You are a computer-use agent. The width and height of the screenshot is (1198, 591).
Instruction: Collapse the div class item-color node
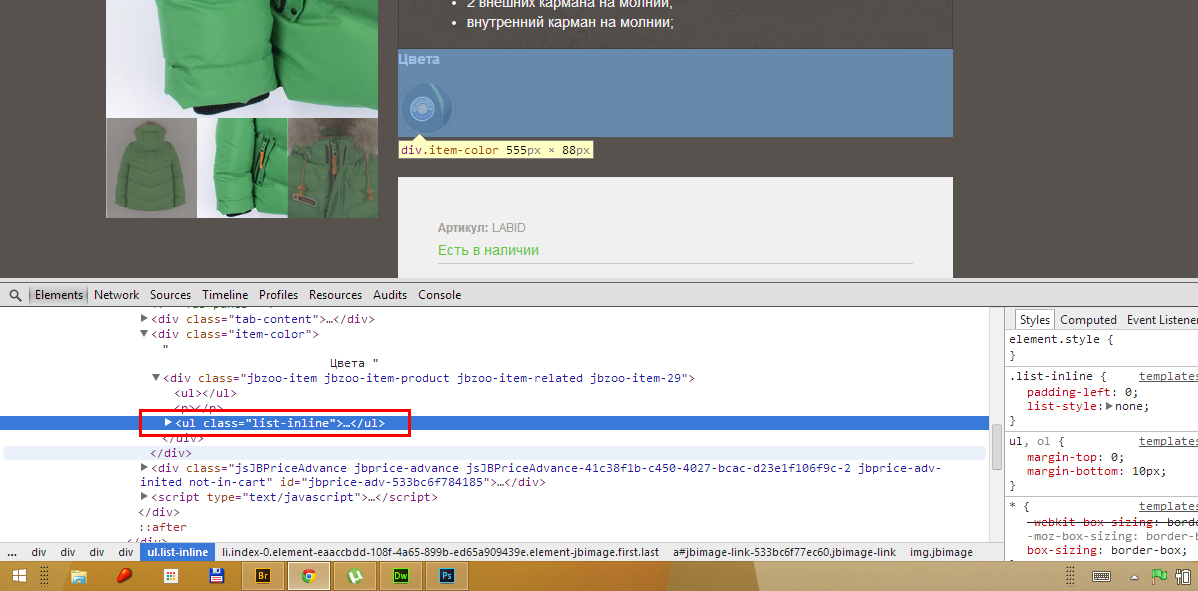click(144, 334)
